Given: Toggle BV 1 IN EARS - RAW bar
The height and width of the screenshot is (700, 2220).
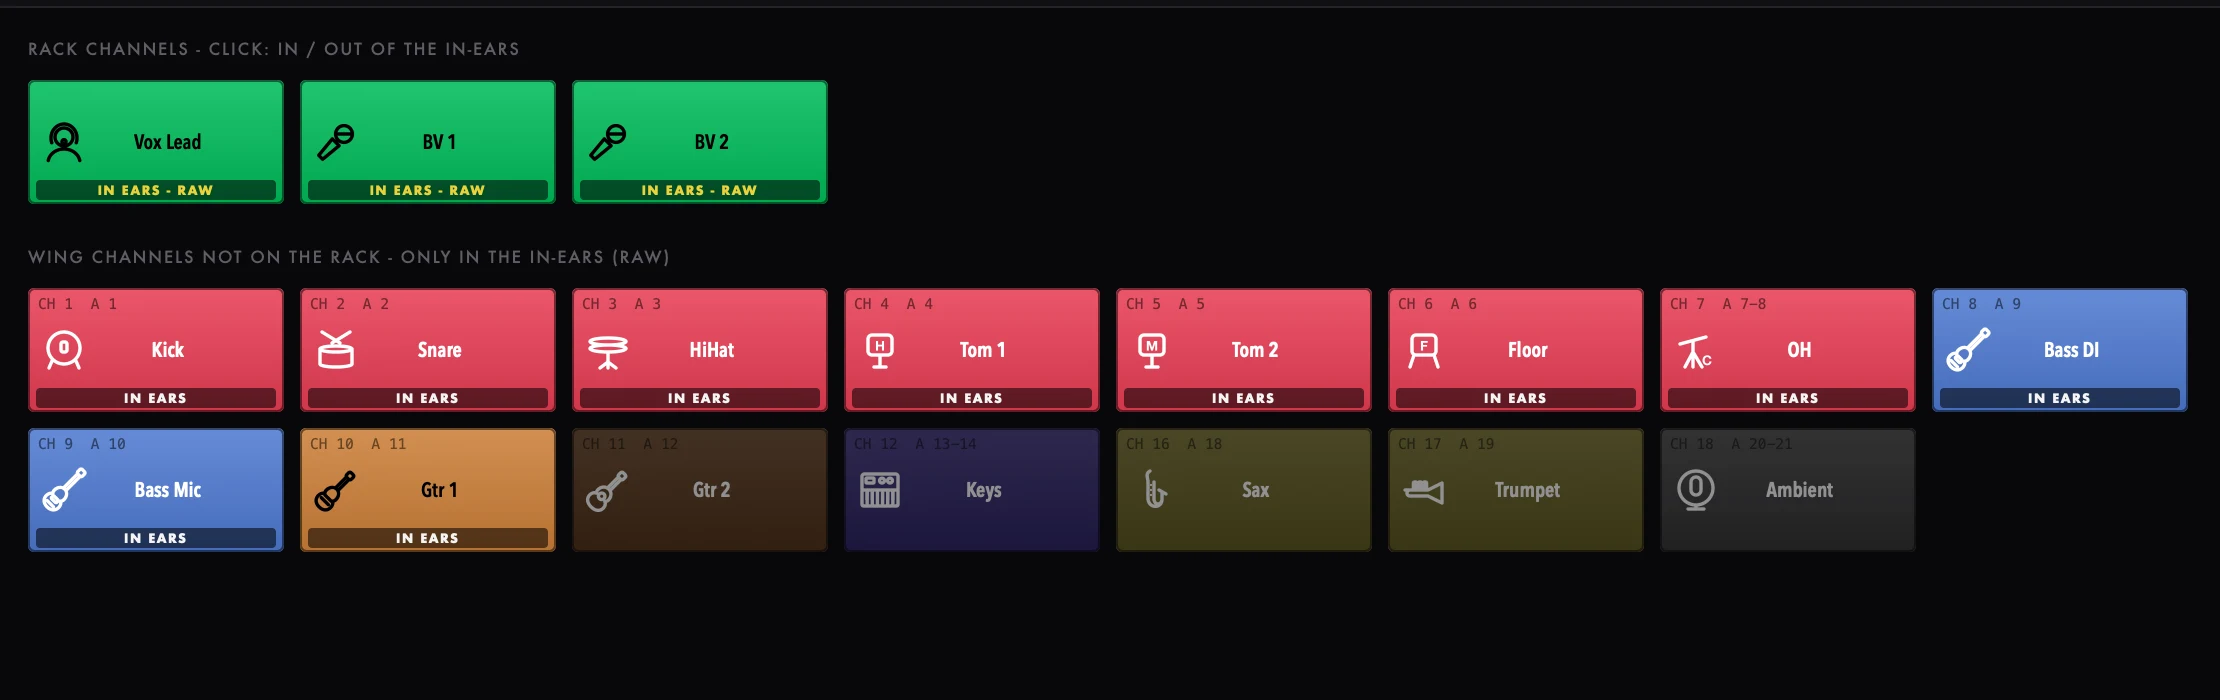Looking at the screenshot, I should (428, 190).
